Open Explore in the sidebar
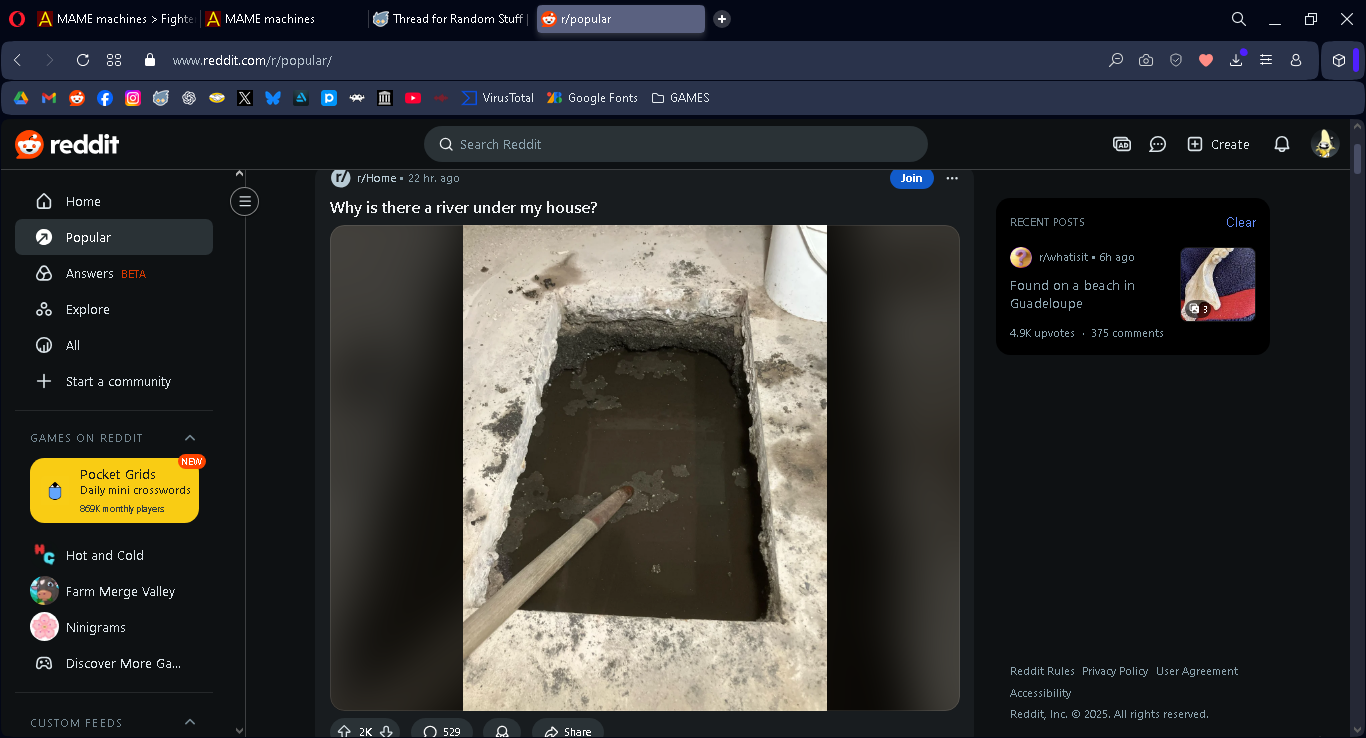Image resolution: width=1366 pixels, height=738 pixels. point(114,309)
